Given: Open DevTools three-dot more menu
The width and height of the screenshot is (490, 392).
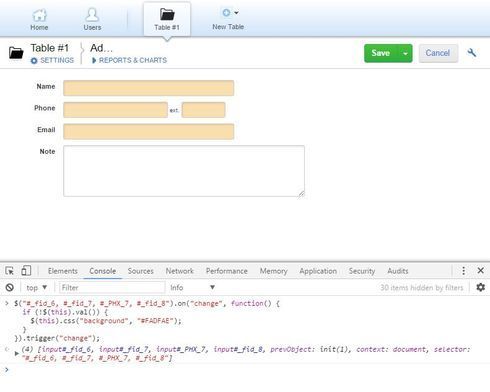Looking at the screenshot, I should click(463, 271).
